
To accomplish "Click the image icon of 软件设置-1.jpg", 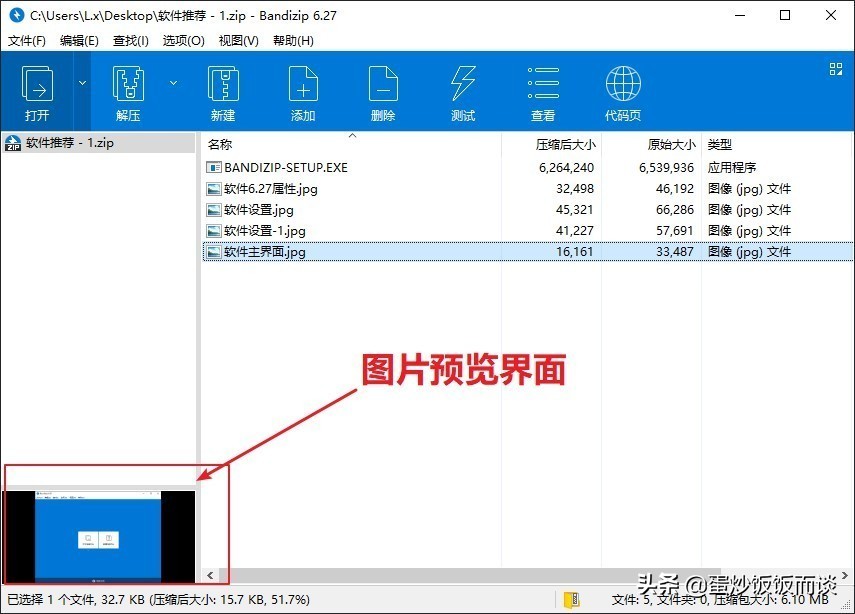I will point(214,231).
